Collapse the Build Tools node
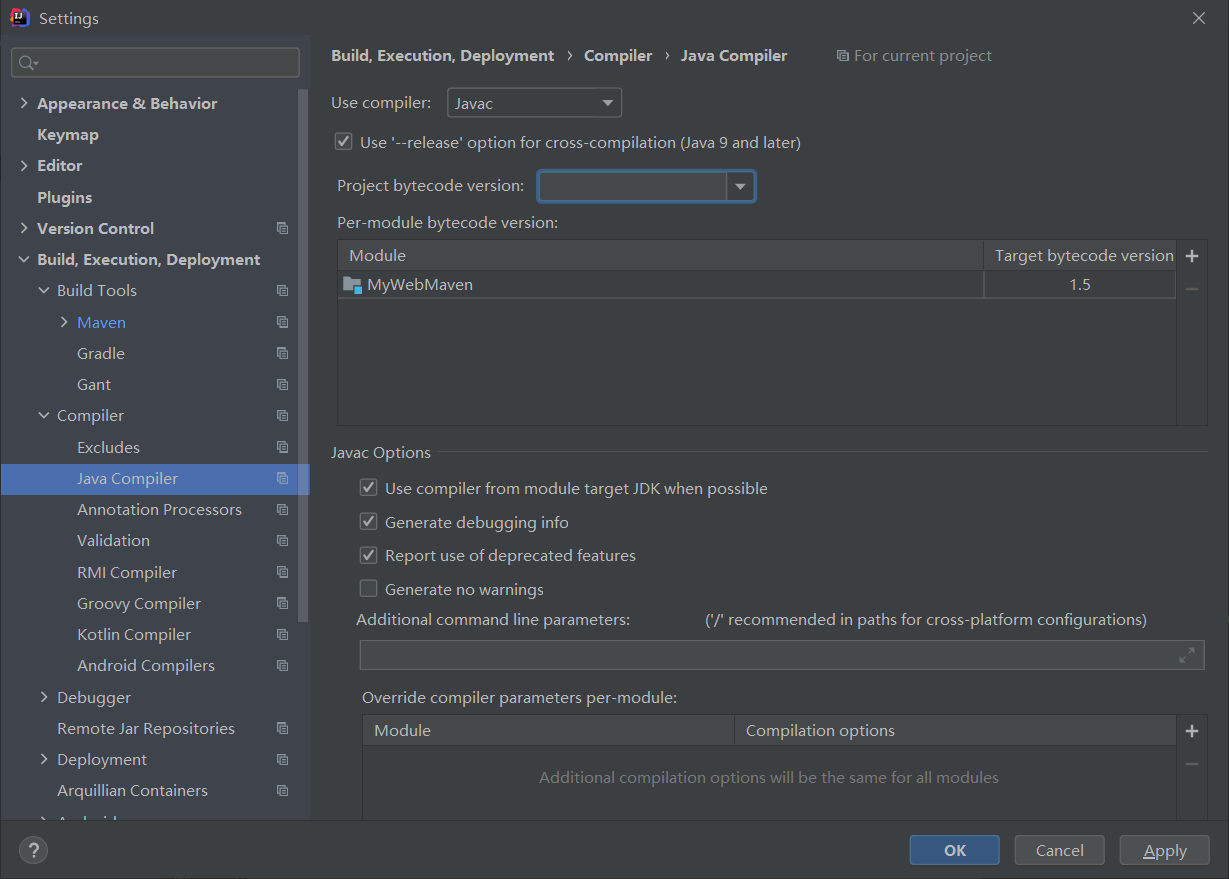Image resolution: width=1229 pixels, height=879 pixels. point(44,291)
